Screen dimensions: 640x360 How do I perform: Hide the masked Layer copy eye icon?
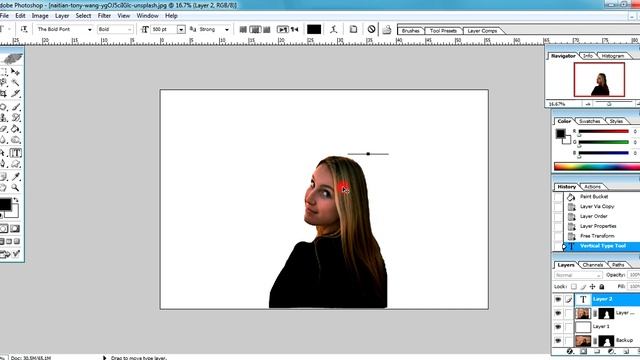(x=558, y=313)
